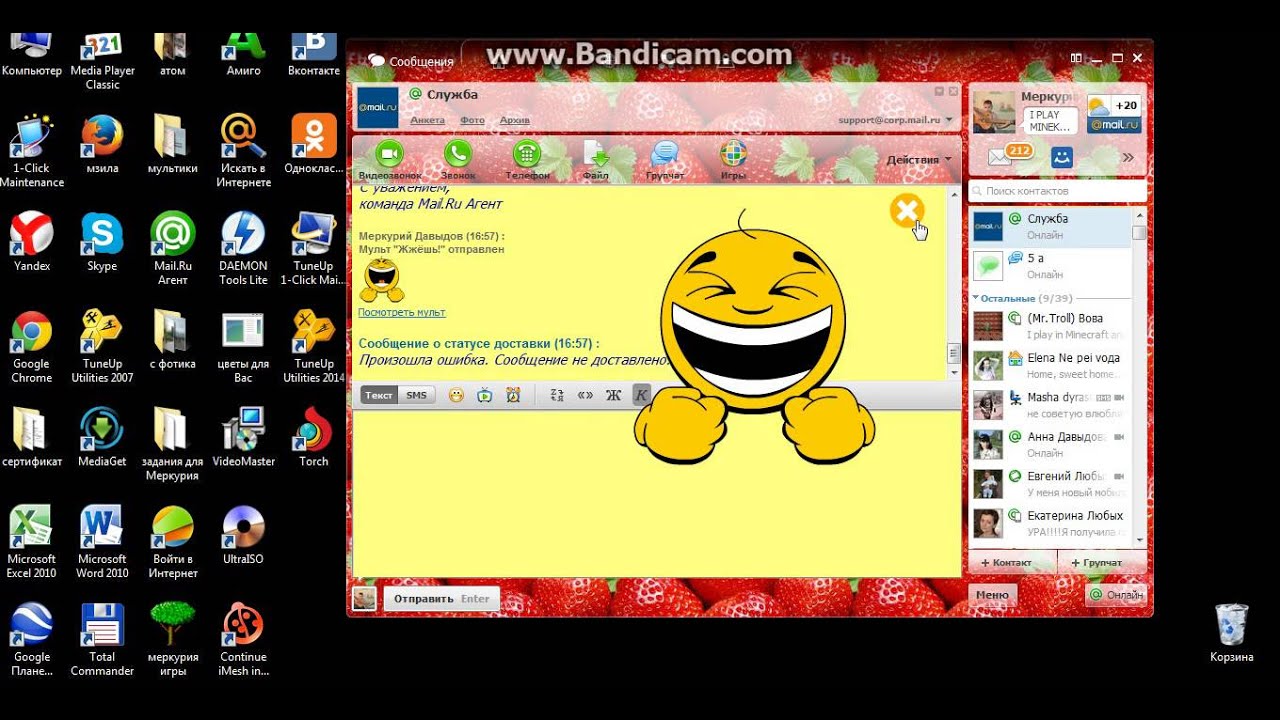Switch to SMS message mode
This screenshot has width=1280, height=720.
coord(416,395)
